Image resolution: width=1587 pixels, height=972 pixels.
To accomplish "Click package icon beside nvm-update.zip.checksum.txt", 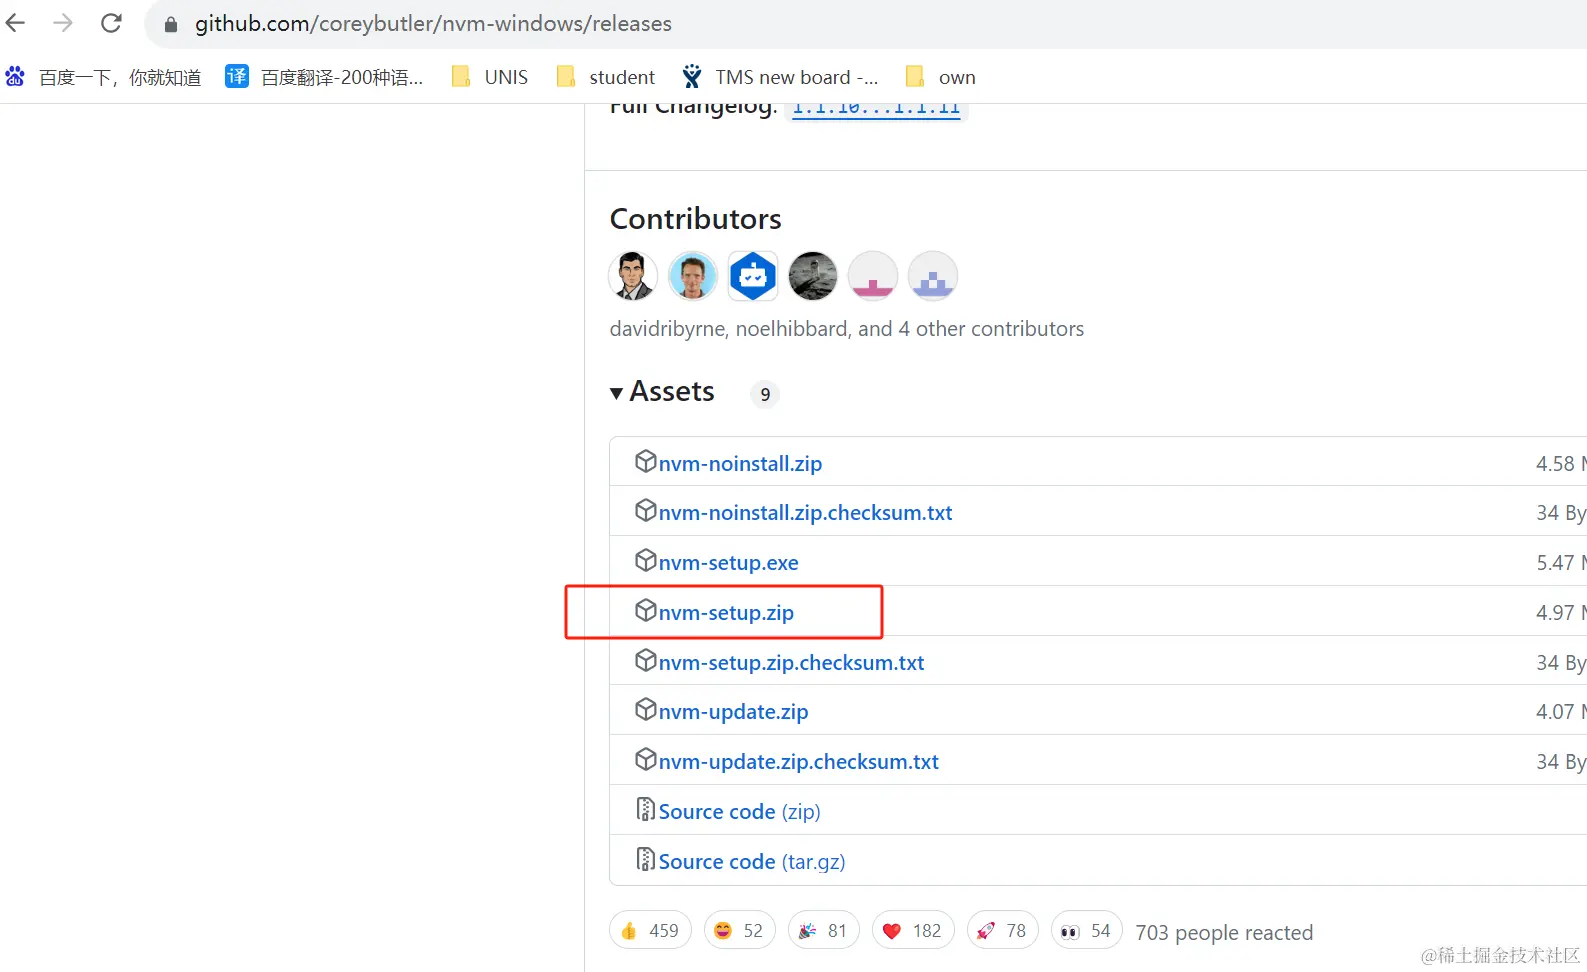I will [646, 759].
